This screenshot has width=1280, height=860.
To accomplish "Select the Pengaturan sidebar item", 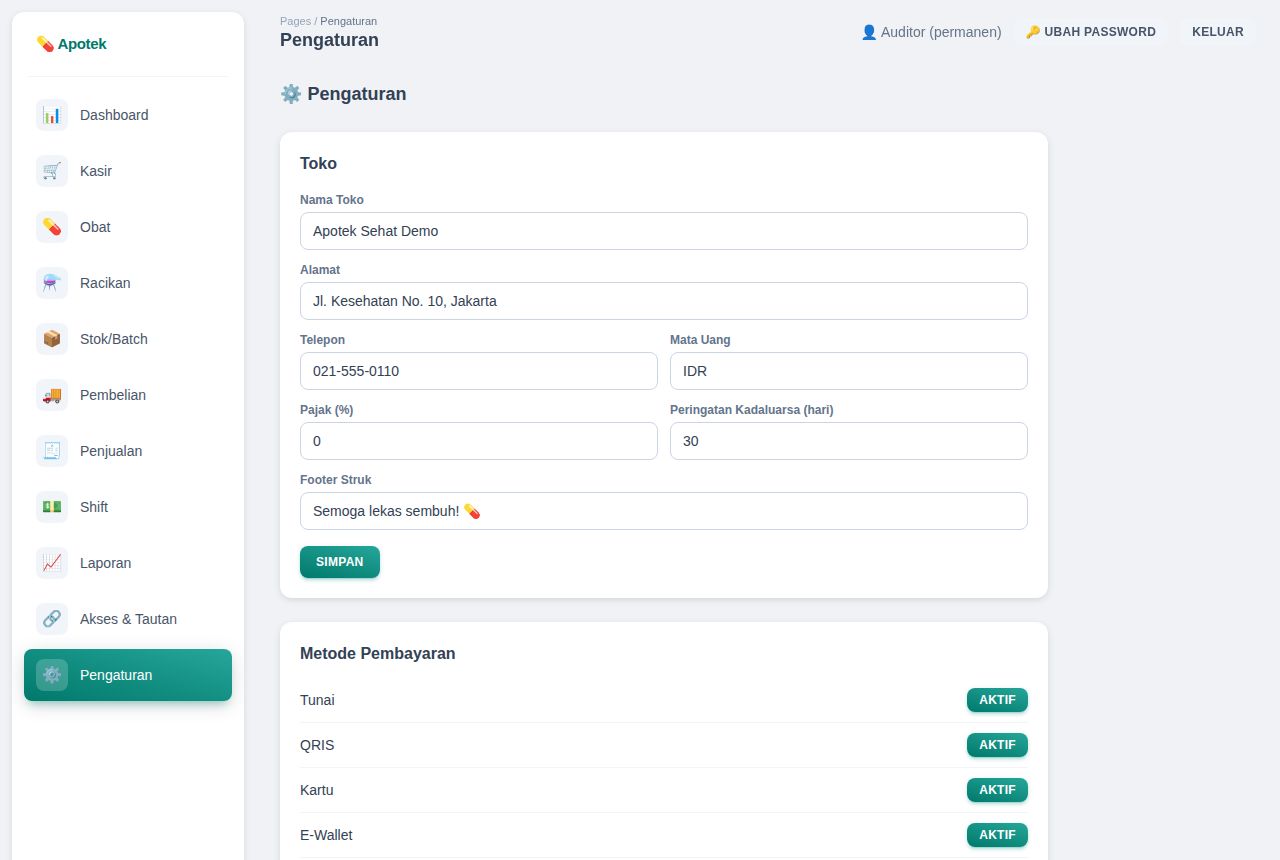I will point(128,675).
